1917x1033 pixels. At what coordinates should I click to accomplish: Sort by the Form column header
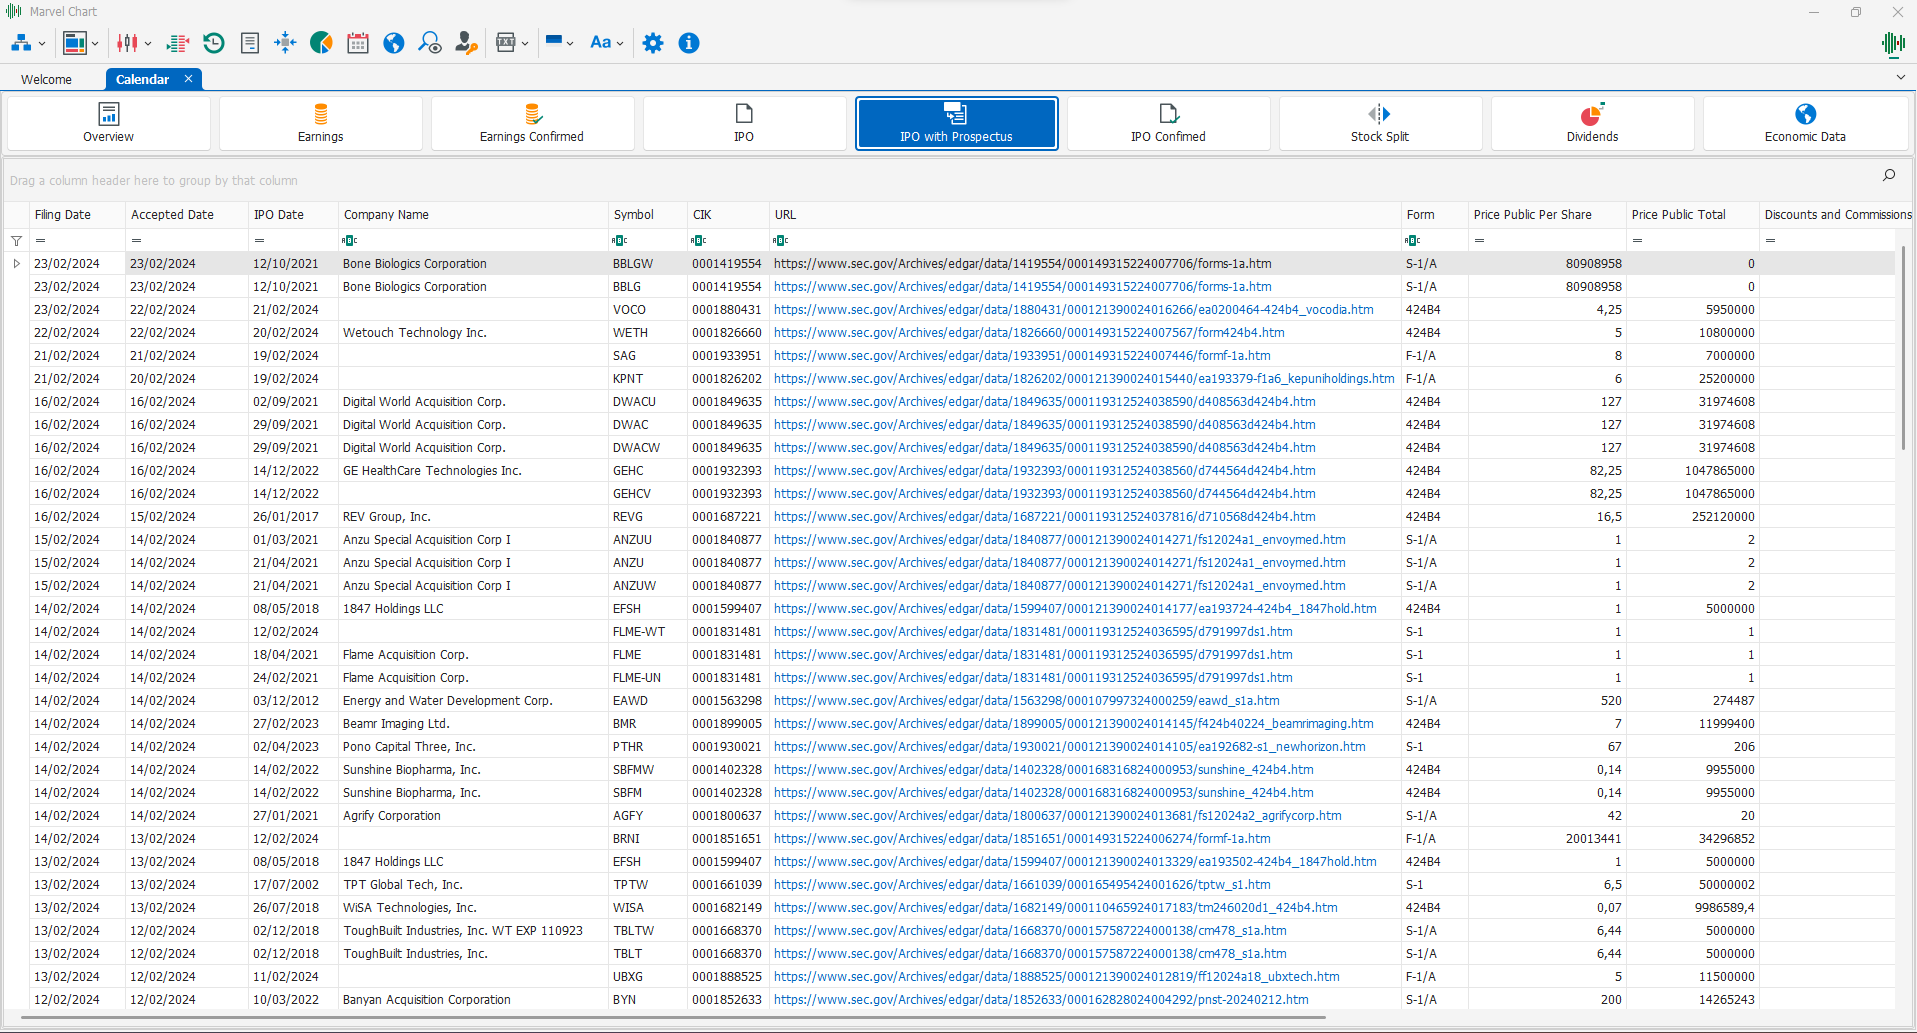[1434, 215]
